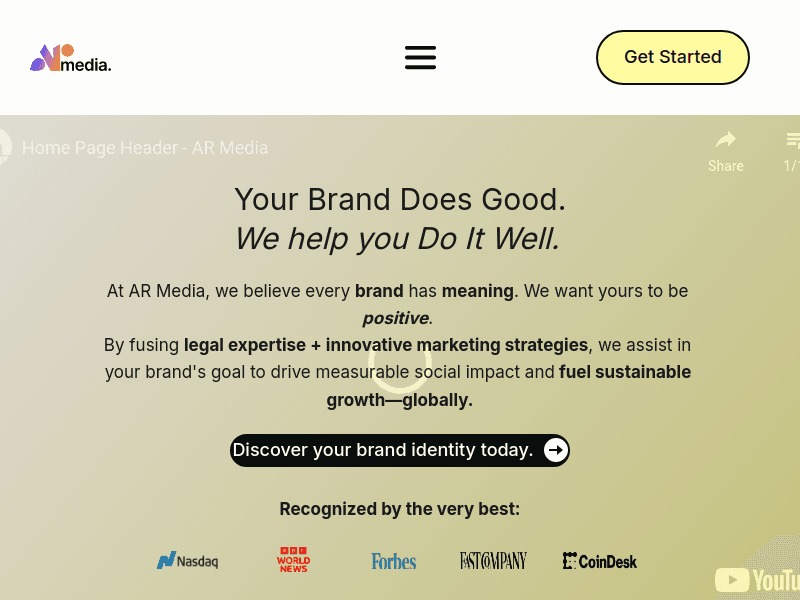This screenshot has height=600, width=800.
Task: Click the Nasdaq logo
Action: click(x=187, y=561)
